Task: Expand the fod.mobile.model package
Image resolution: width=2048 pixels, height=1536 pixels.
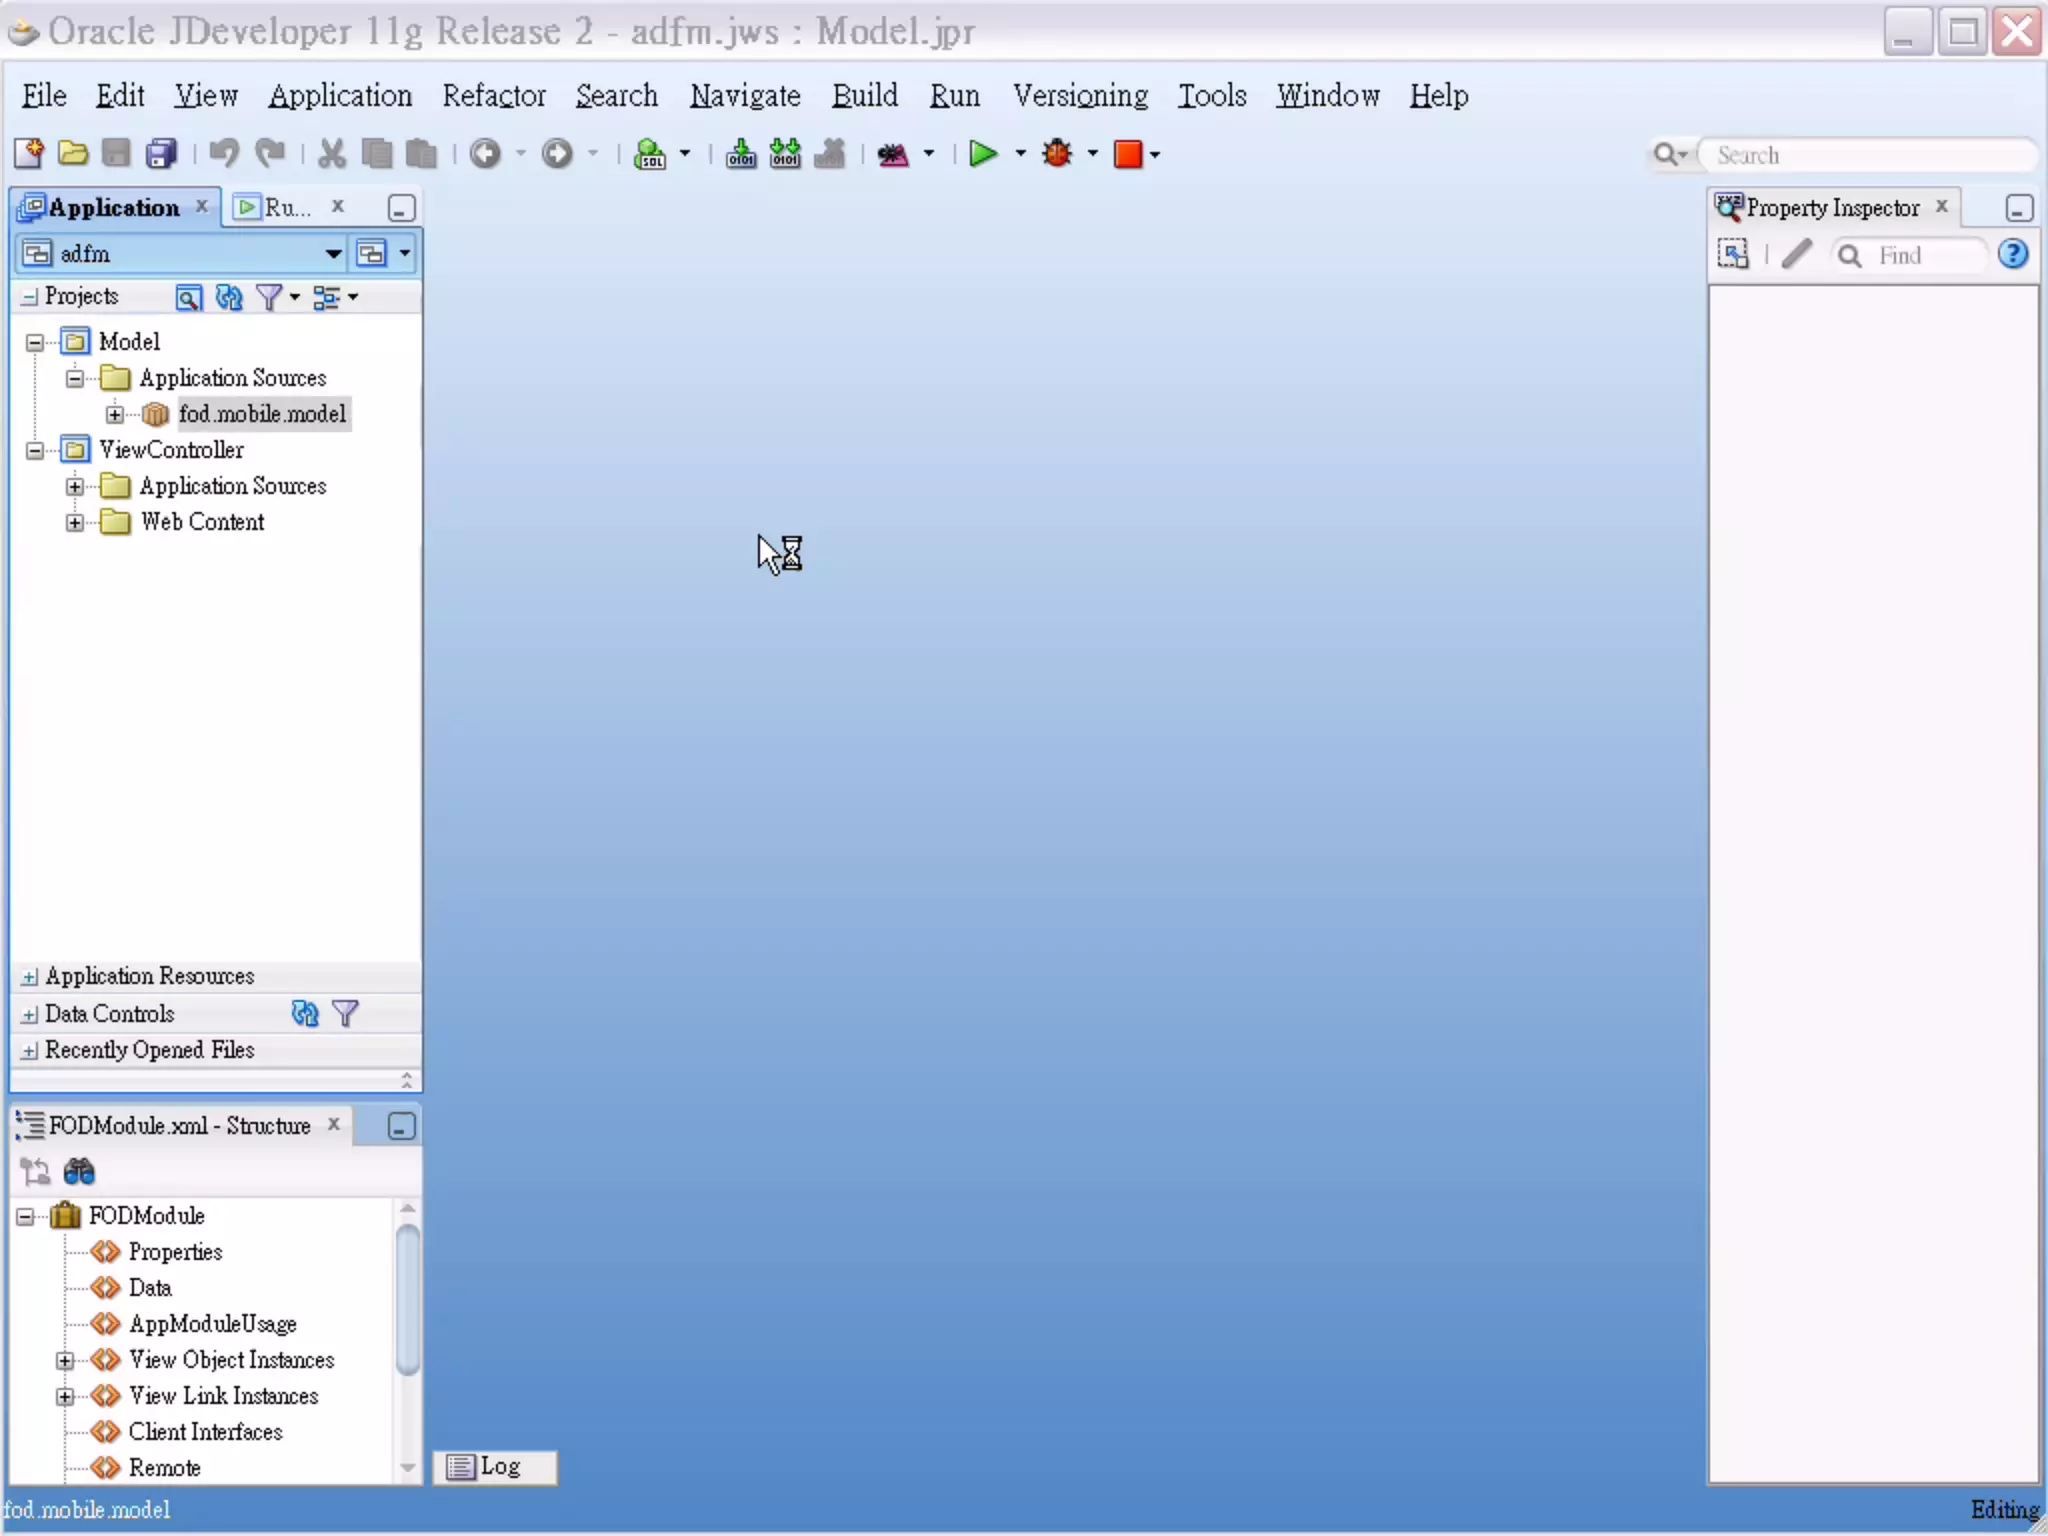Action: tap(115, 414)
